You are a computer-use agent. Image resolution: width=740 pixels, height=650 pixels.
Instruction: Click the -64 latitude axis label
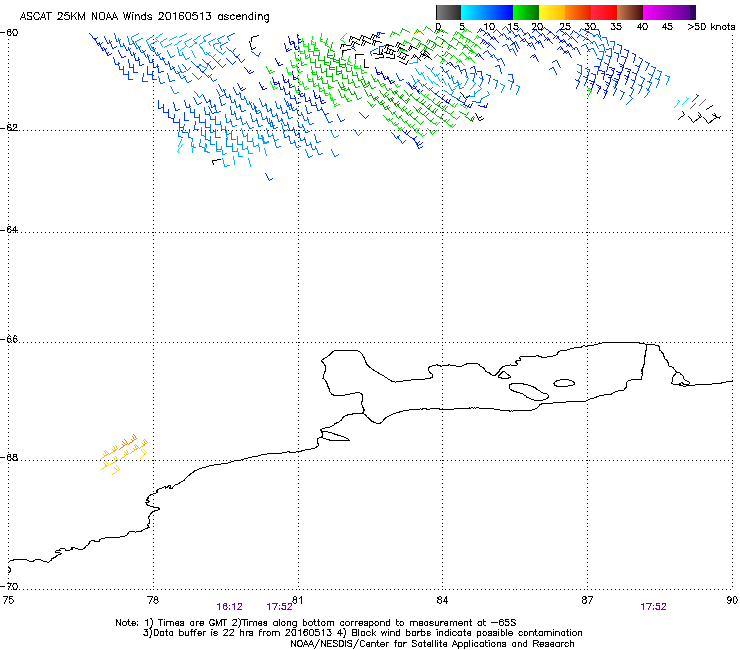pos(9,229)
